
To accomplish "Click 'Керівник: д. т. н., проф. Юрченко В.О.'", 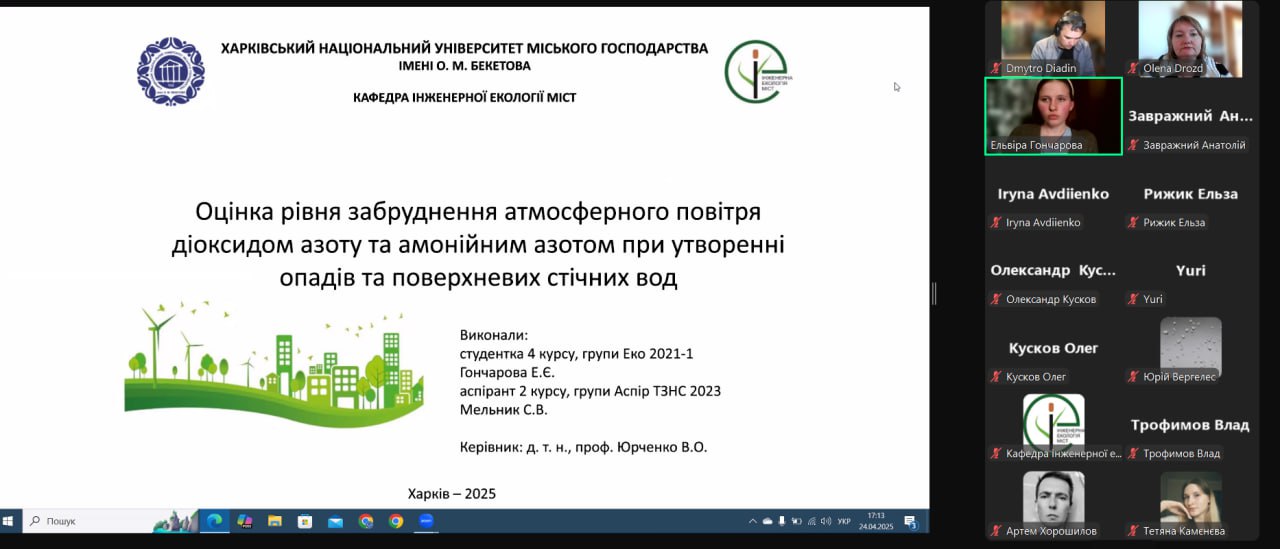I will click(x=583, y=447).
